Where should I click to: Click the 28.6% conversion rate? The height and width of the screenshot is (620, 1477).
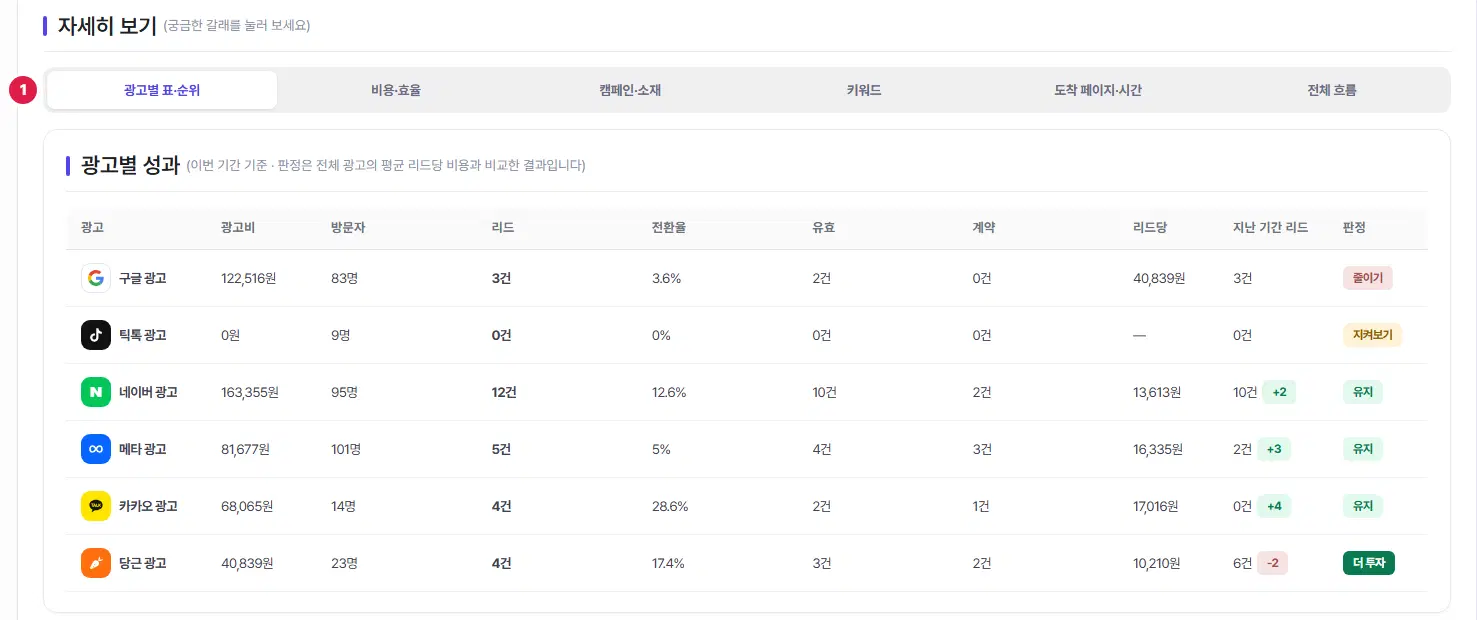click(x=670, y=506)
